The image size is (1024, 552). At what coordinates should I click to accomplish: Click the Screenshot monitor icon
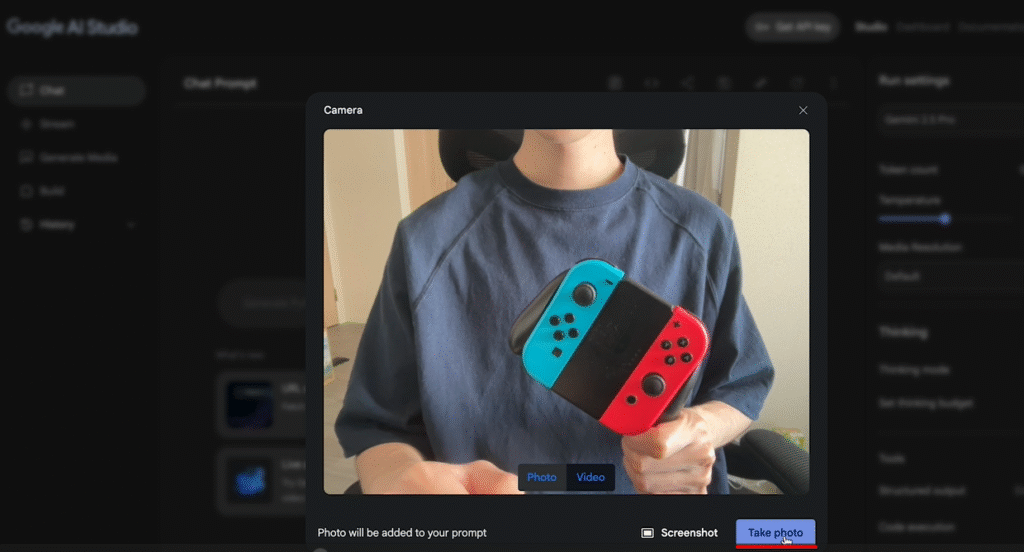[x=647, y=533]
